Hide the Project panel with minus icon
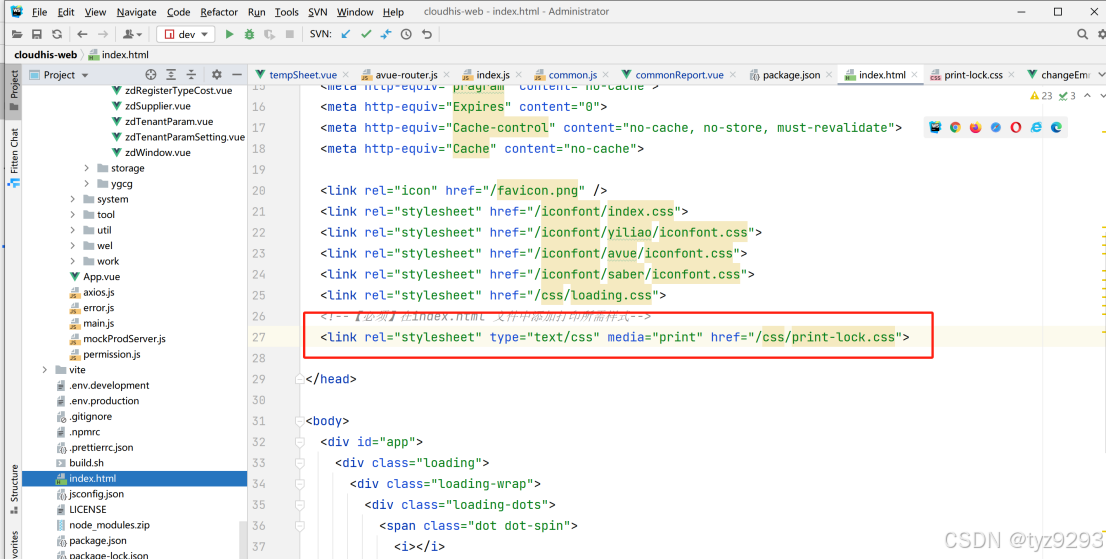The height and width of the screenshot is (560, 1107). 237,74
